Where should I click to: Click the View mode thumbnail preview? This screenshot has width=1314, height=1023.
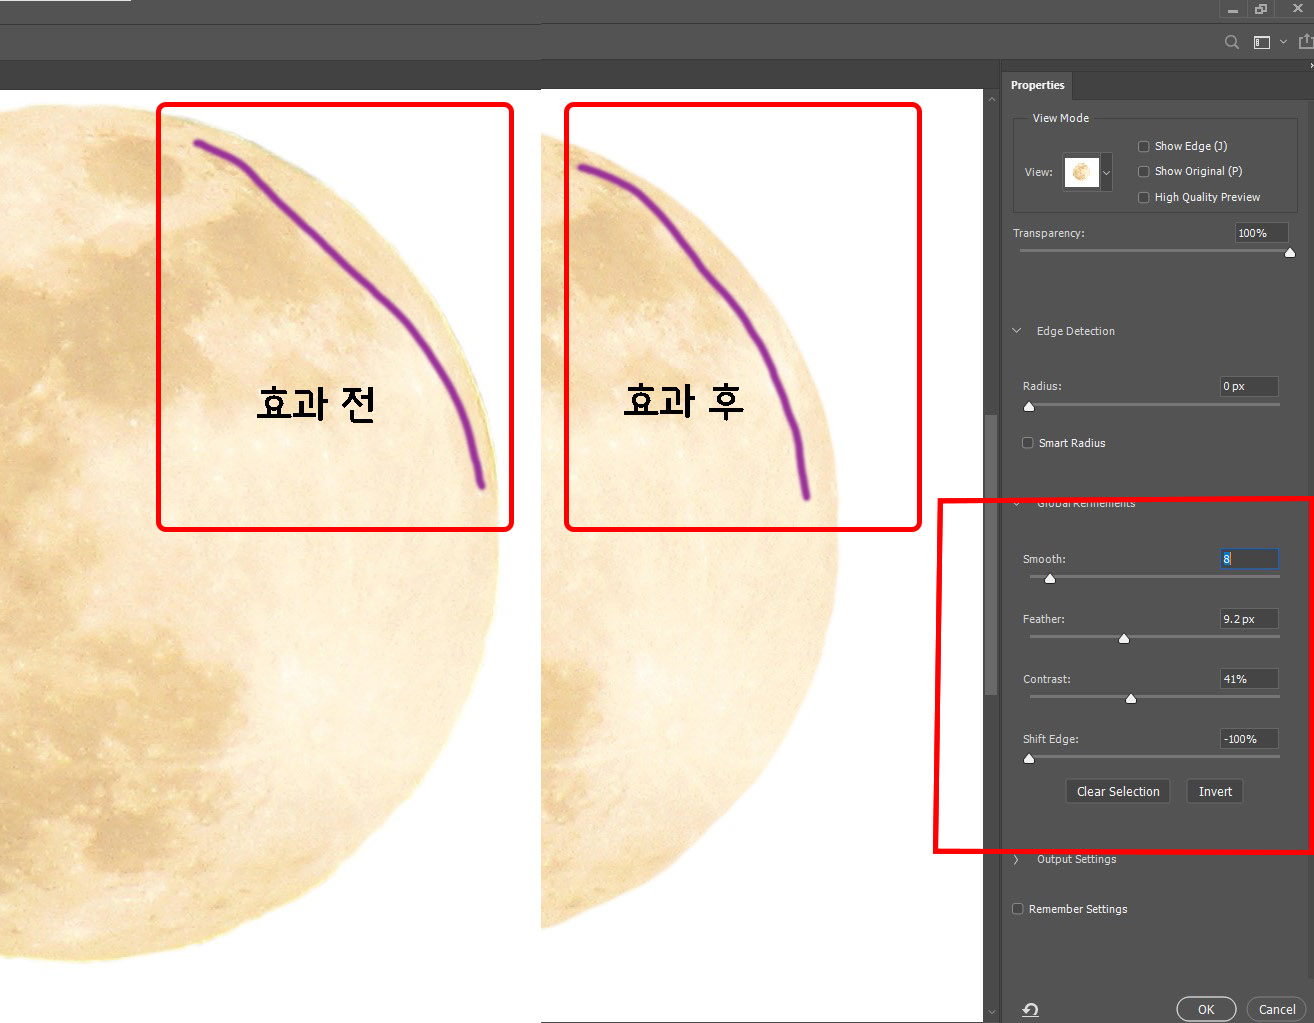(1081, 172)
